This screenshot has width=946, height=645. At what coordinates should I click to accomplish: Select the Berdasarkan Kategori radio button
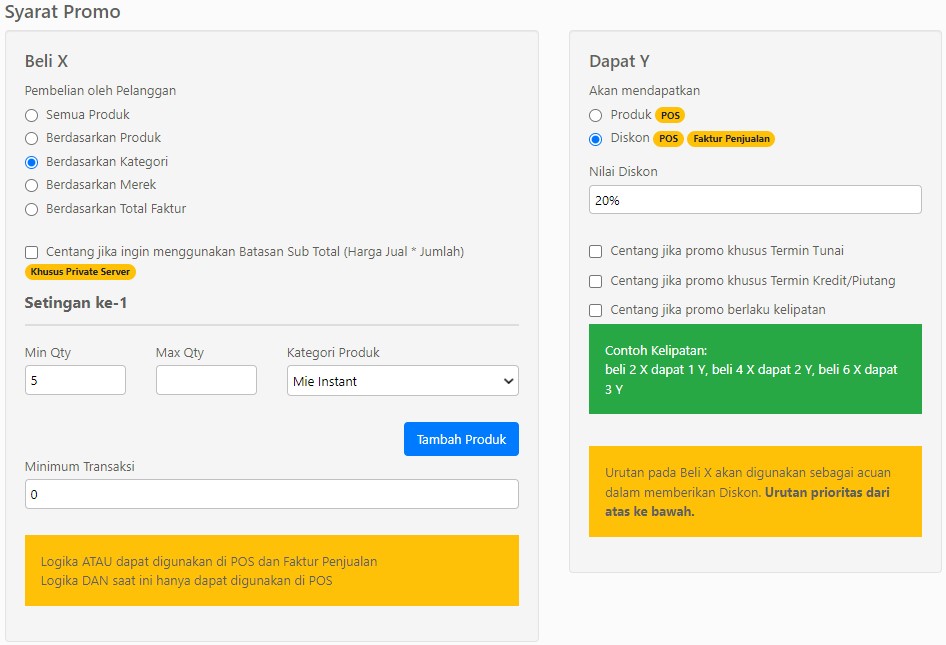tap(32, 162)
